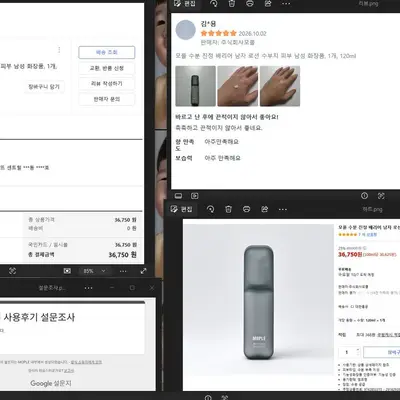Show file info icon under the review image window
Viewport: 400px width, 400px height.
coord(364,196)
